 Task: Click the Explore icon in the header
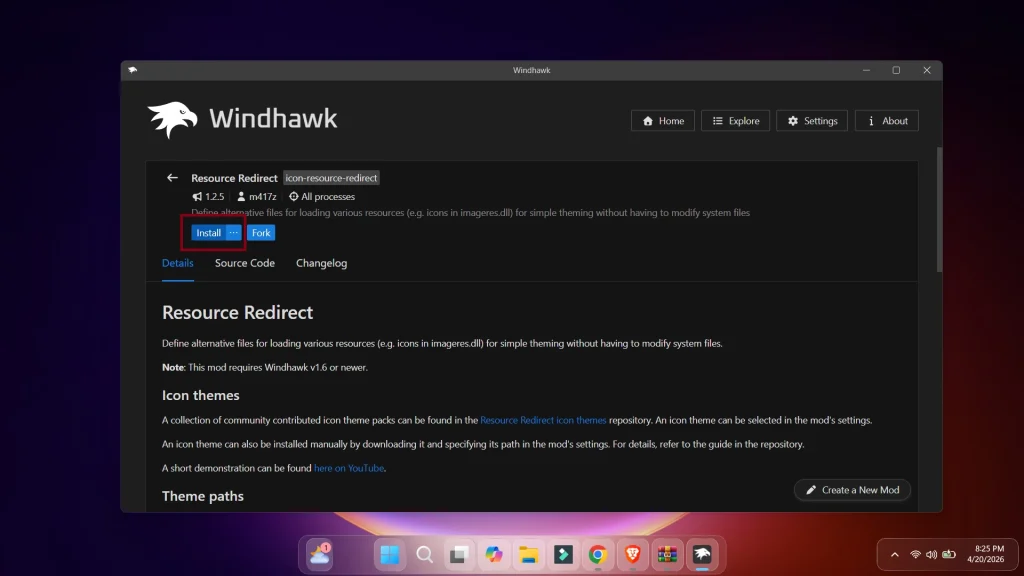click(x=719, y=120)
